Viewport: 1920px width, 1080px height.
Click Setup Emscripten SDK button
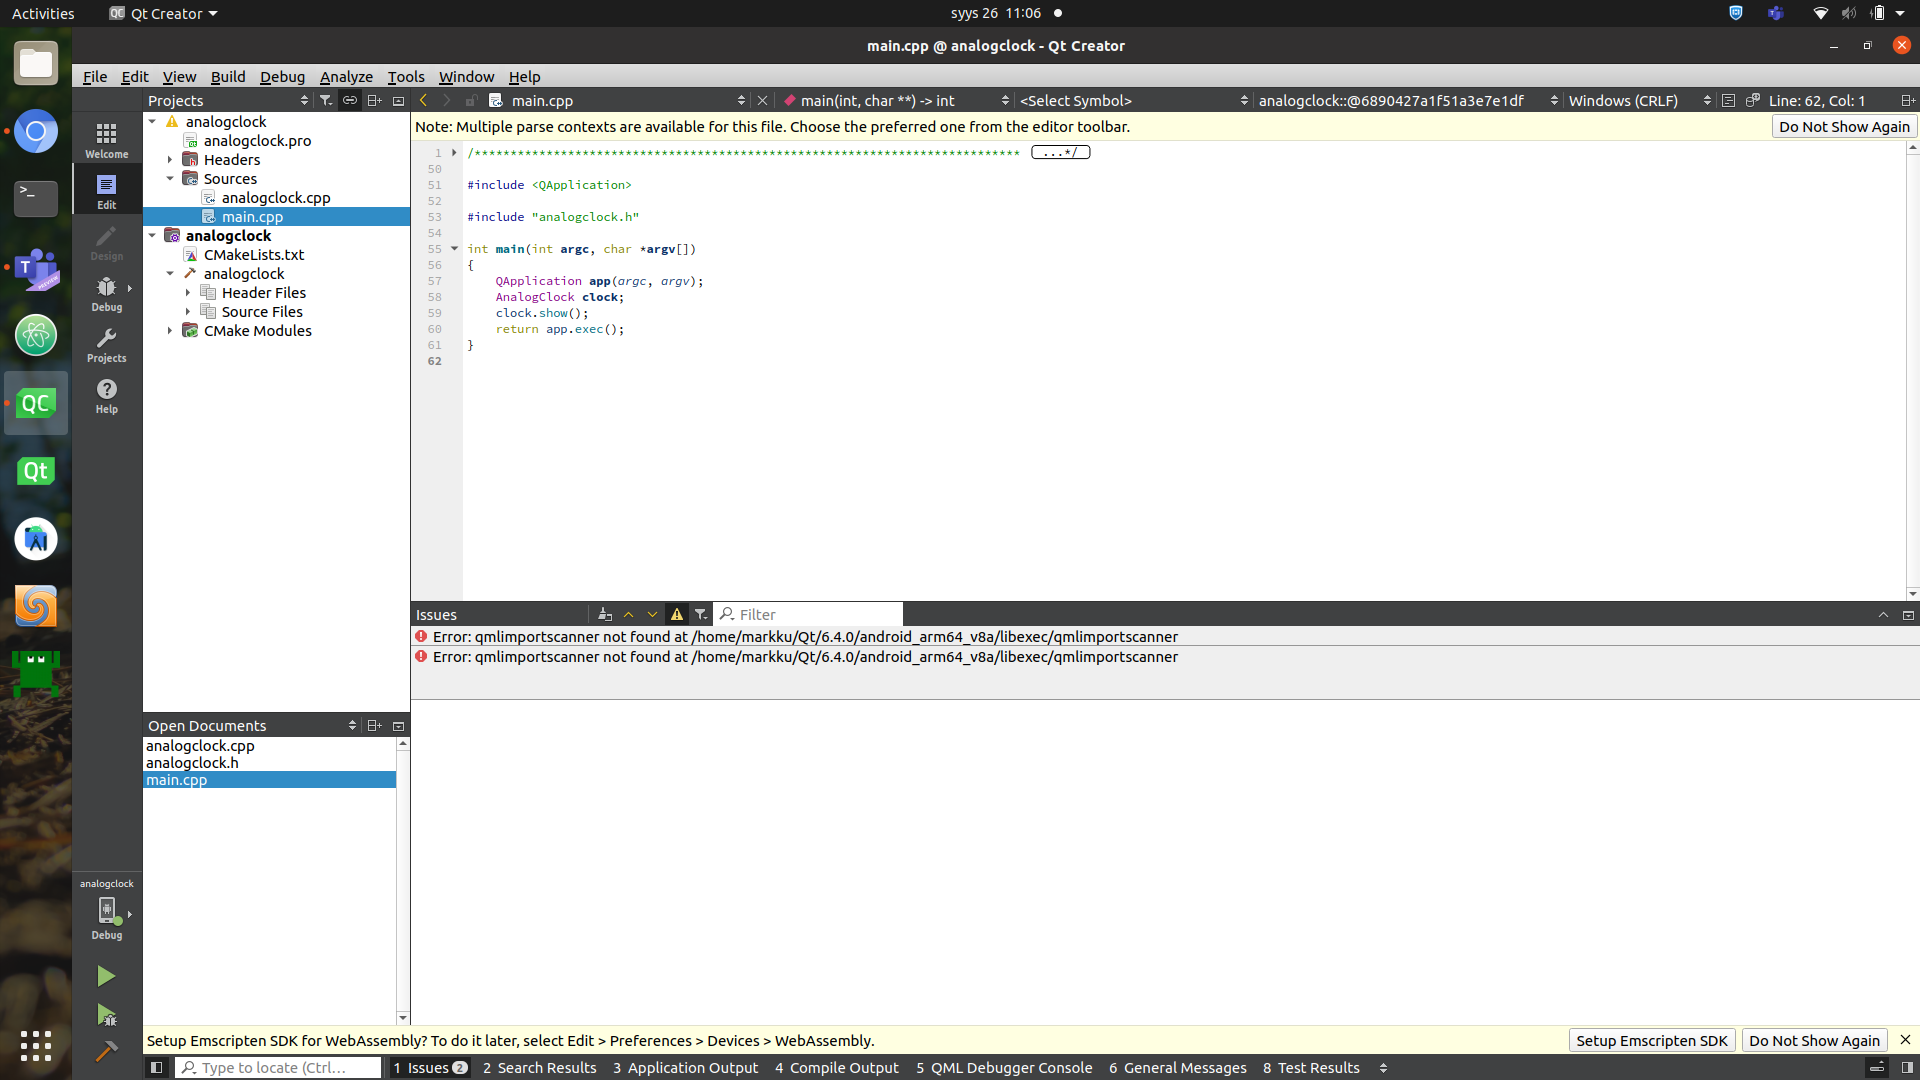[1652, 1040]
